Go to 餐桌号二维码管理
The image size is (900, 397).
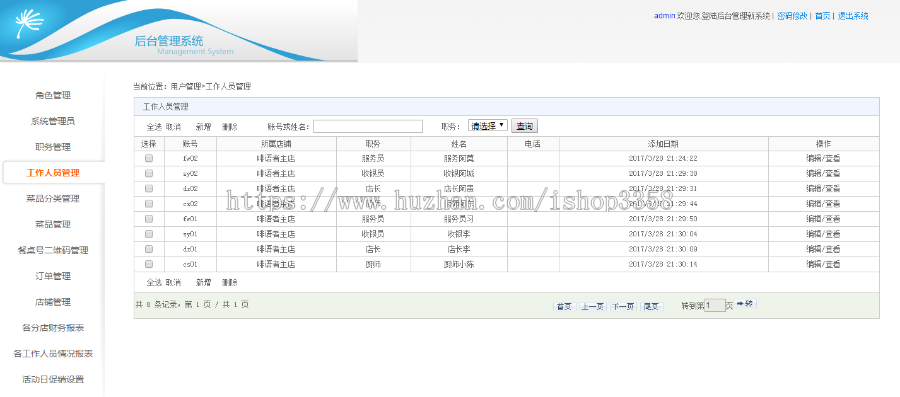[53, 250]
